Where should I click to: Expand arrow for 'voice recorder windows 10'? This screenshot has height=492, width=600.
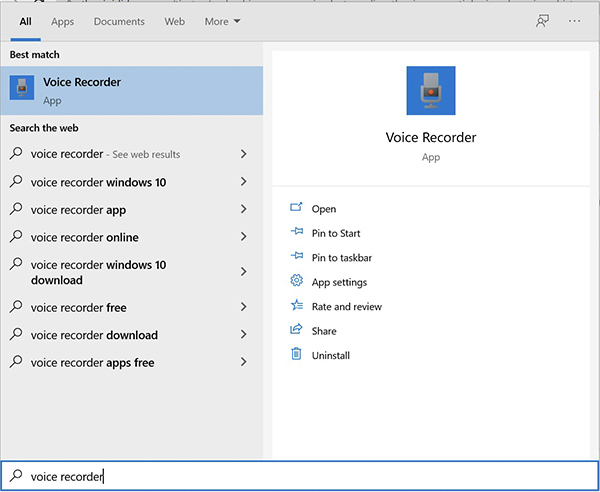(x=243, y=181)
